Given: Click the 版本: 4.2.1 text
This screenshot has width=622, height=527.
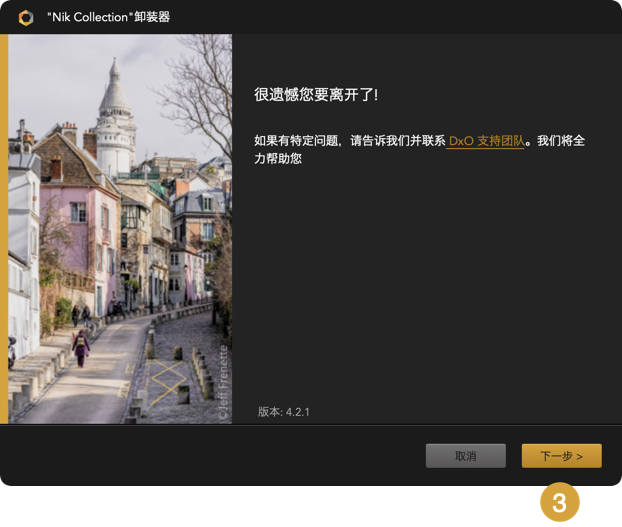Looking at the screenshot, I should [284, 412].
